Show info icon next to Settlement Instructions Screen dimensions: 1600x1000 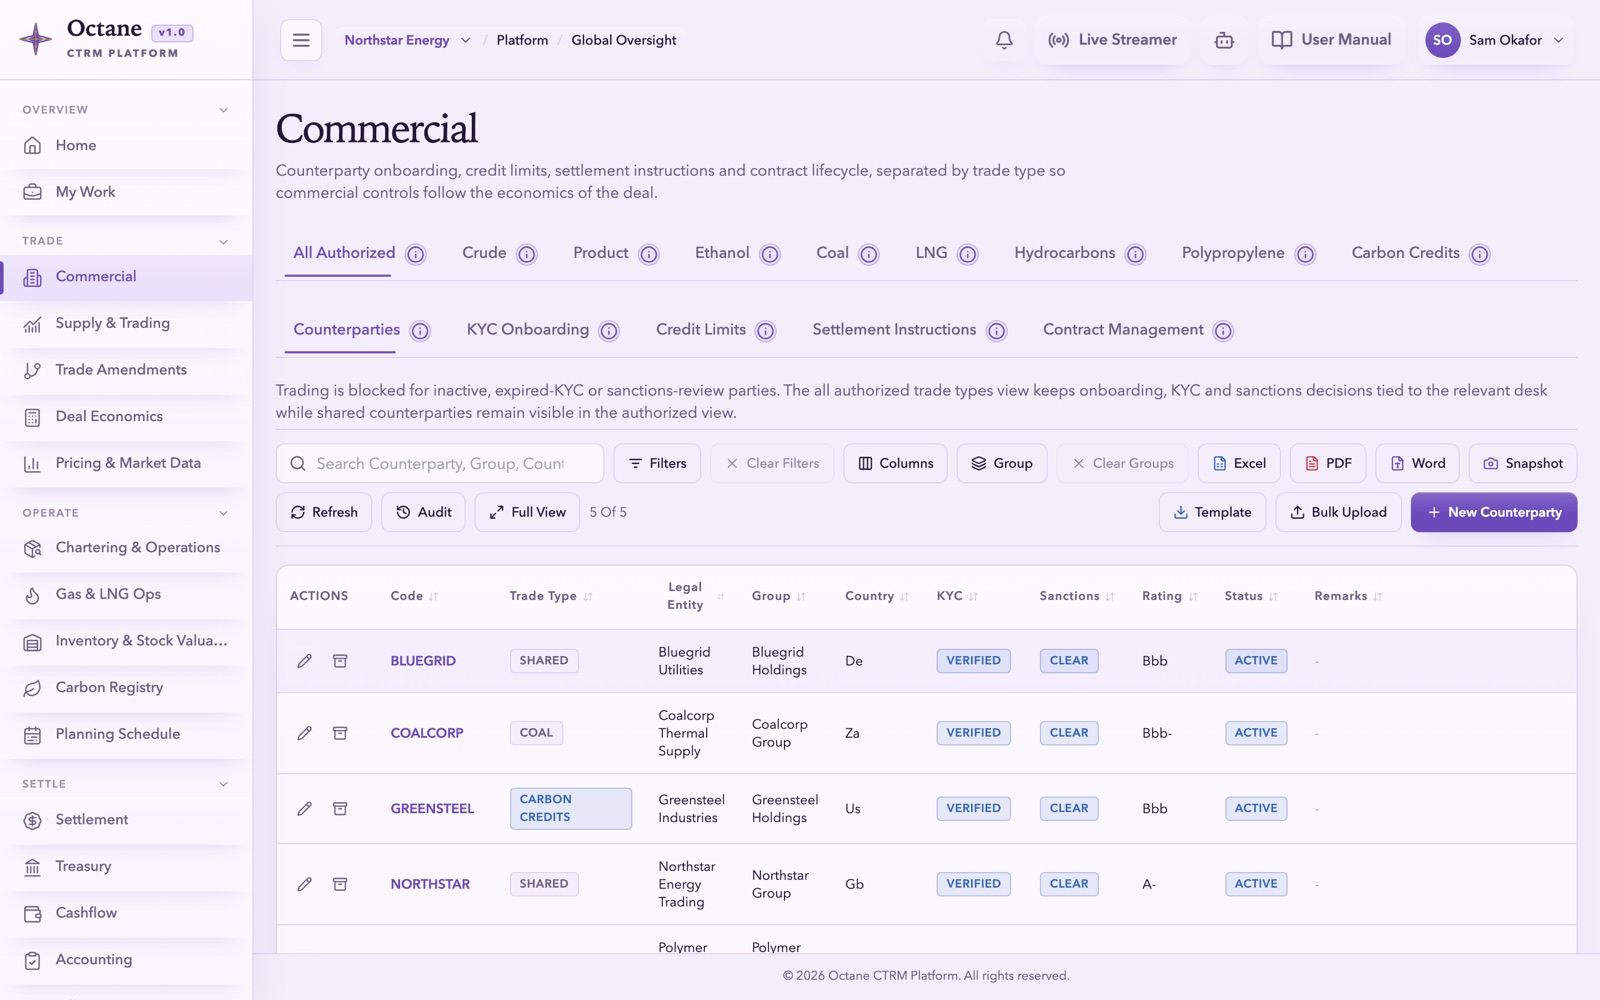[x=997, y=331]
